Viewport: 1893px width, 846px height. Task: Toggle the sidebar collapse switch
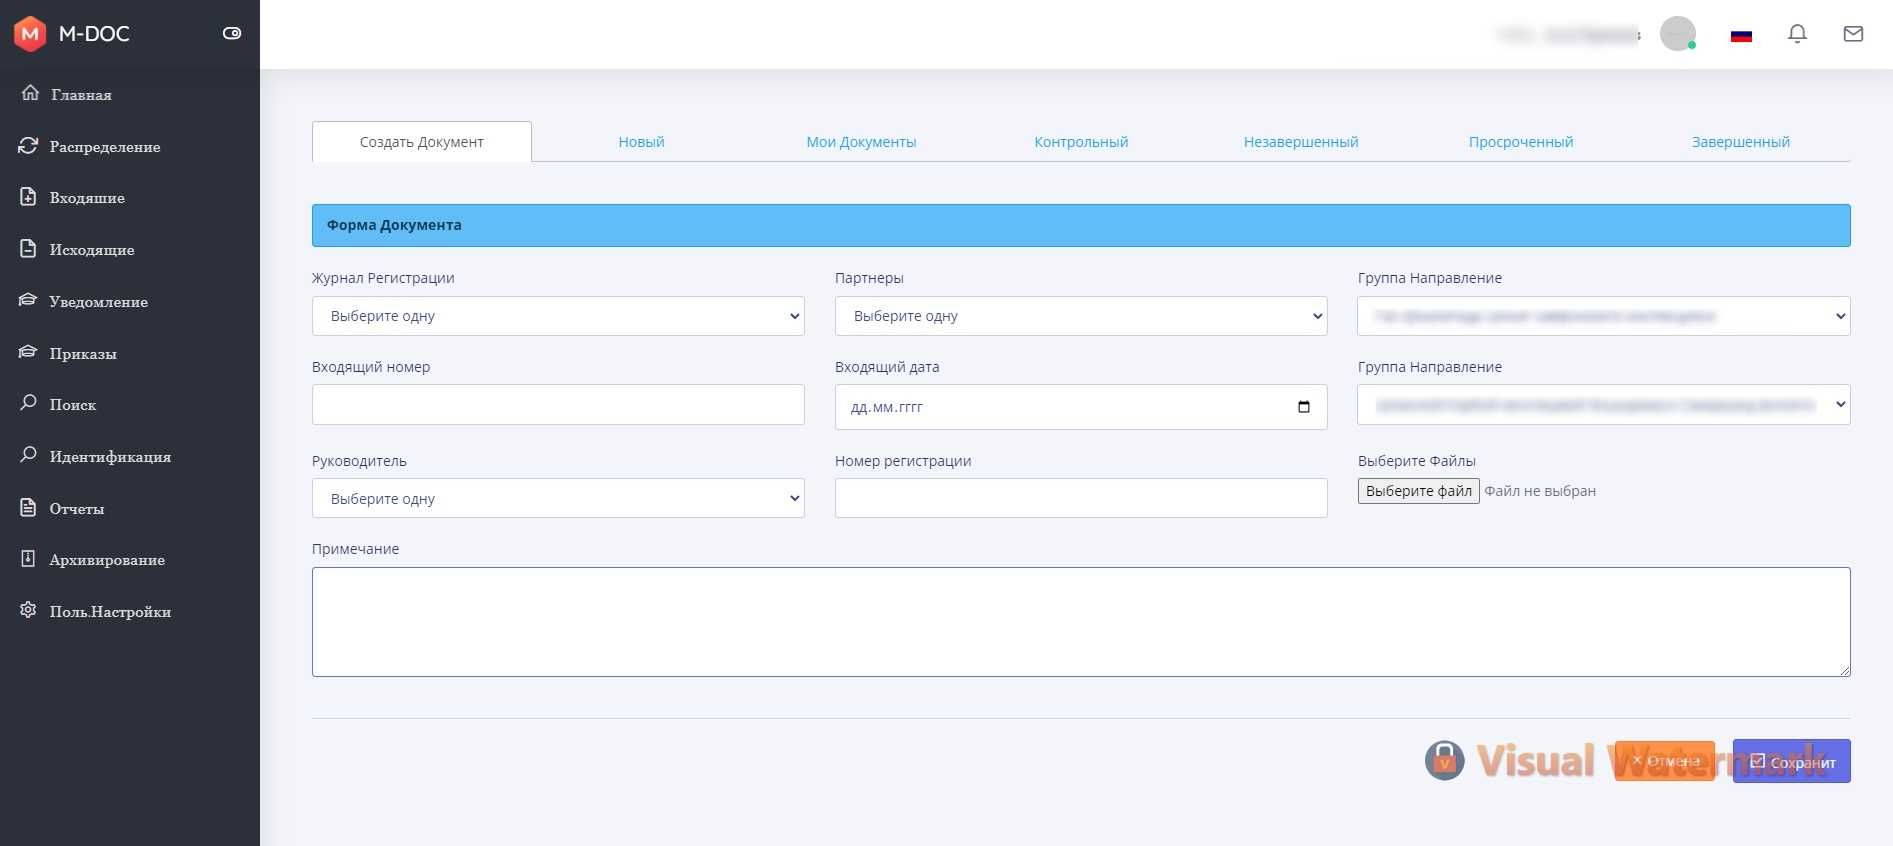(x=232, y=33)
